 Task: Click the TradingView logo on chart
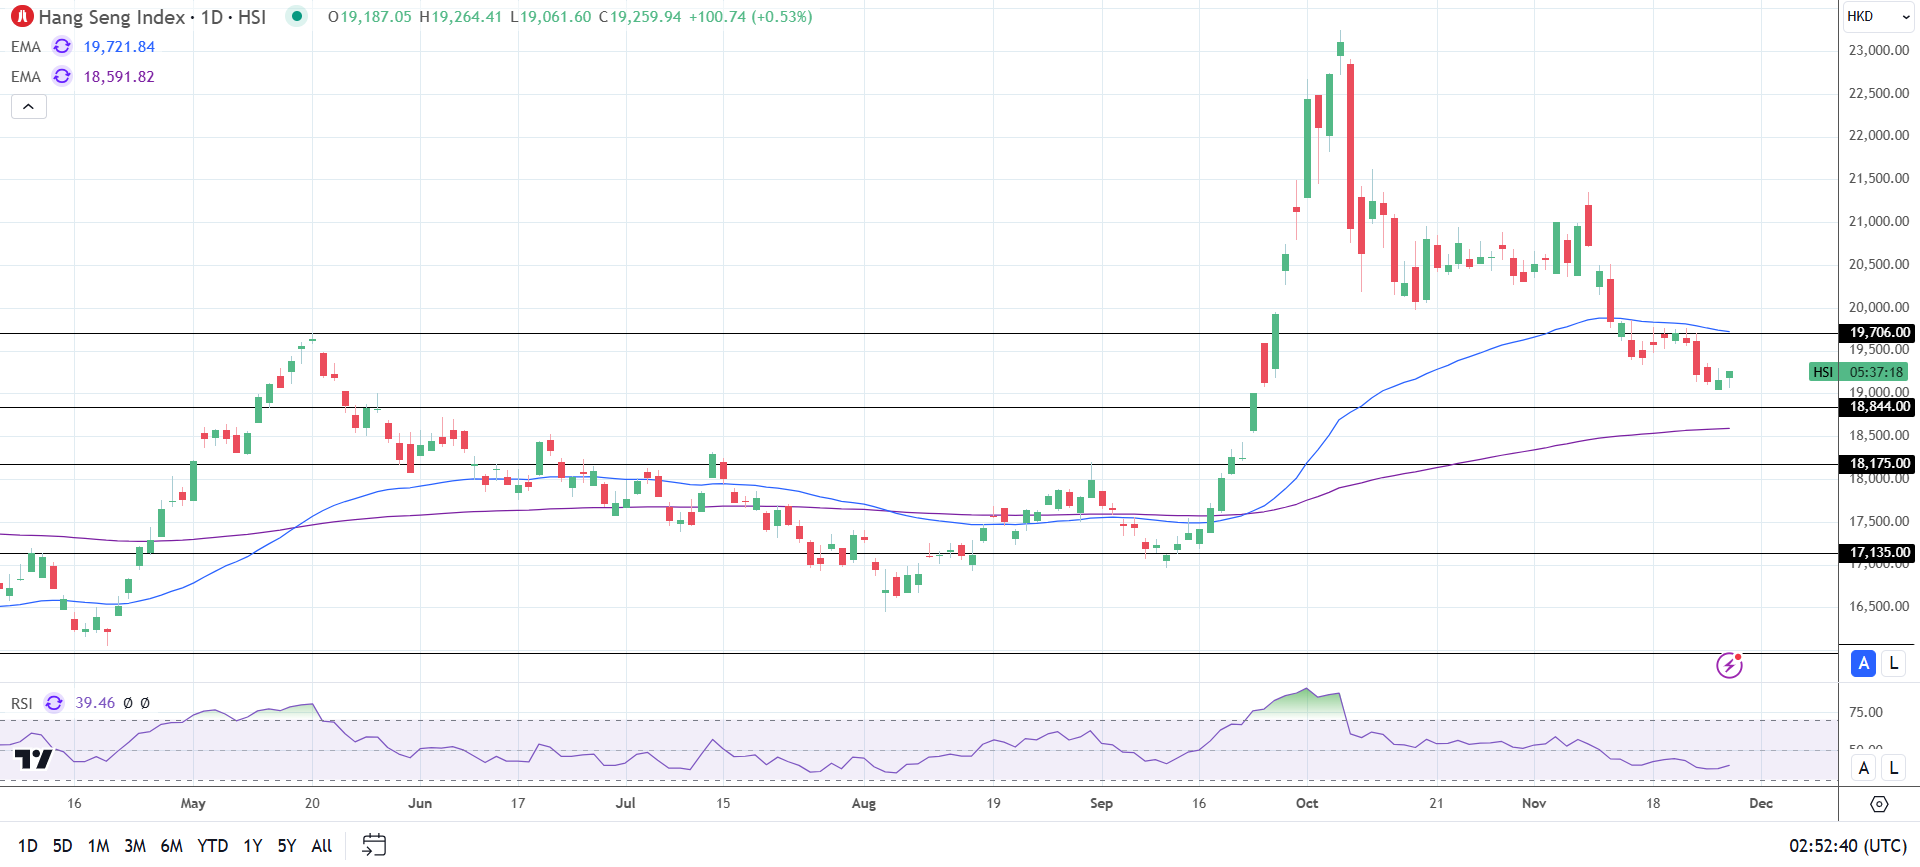[33, 760]
